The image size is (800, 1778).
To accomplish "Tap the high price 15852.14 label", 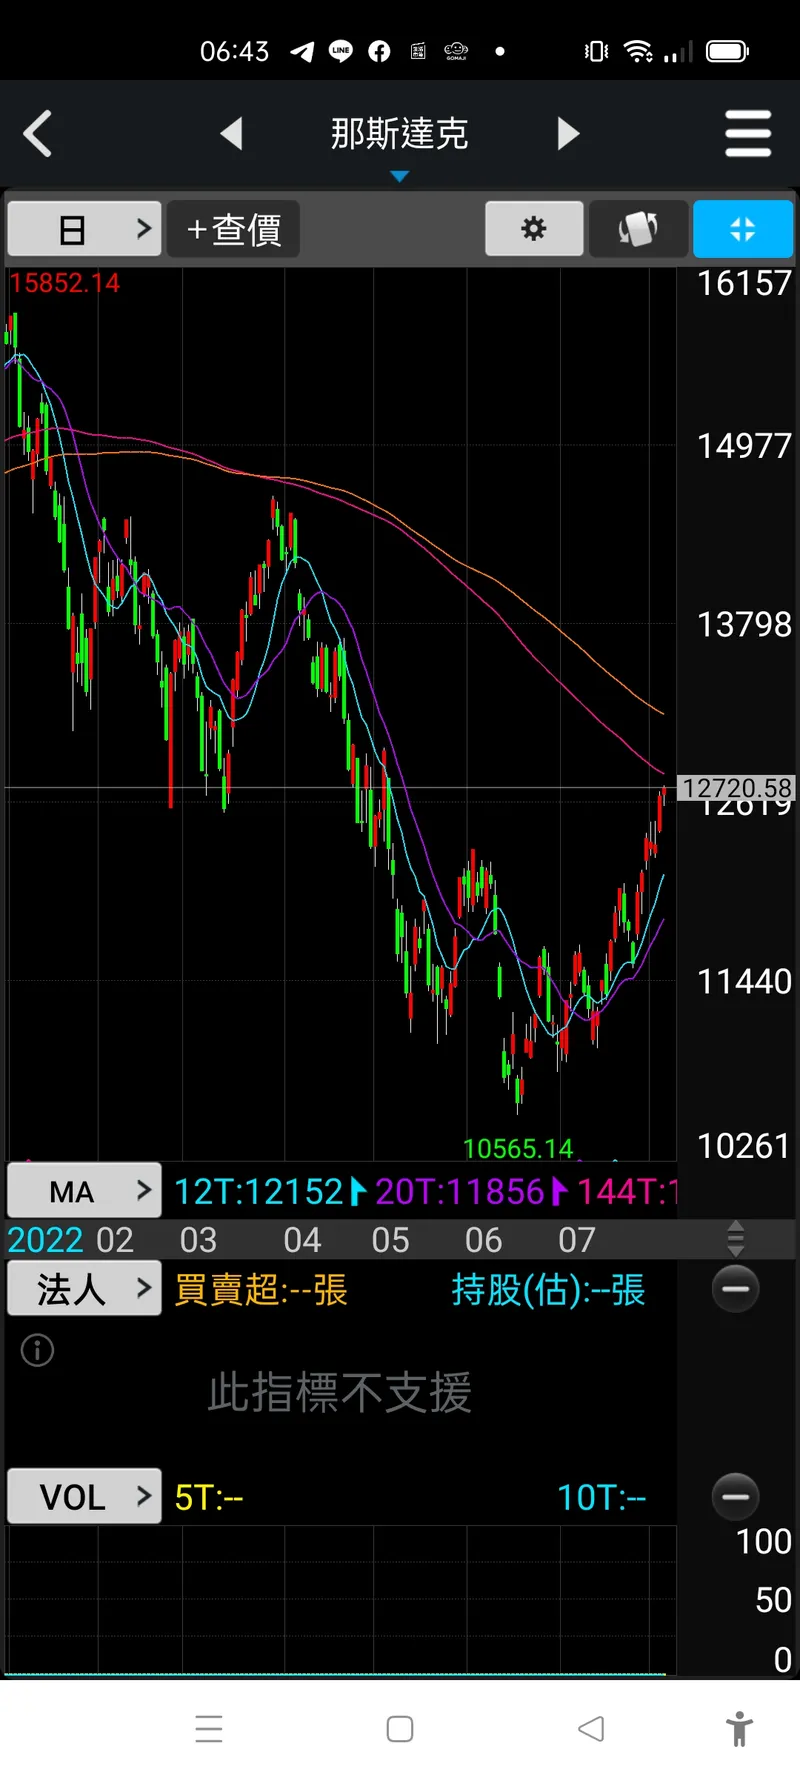I will click(x=64, y=283).
